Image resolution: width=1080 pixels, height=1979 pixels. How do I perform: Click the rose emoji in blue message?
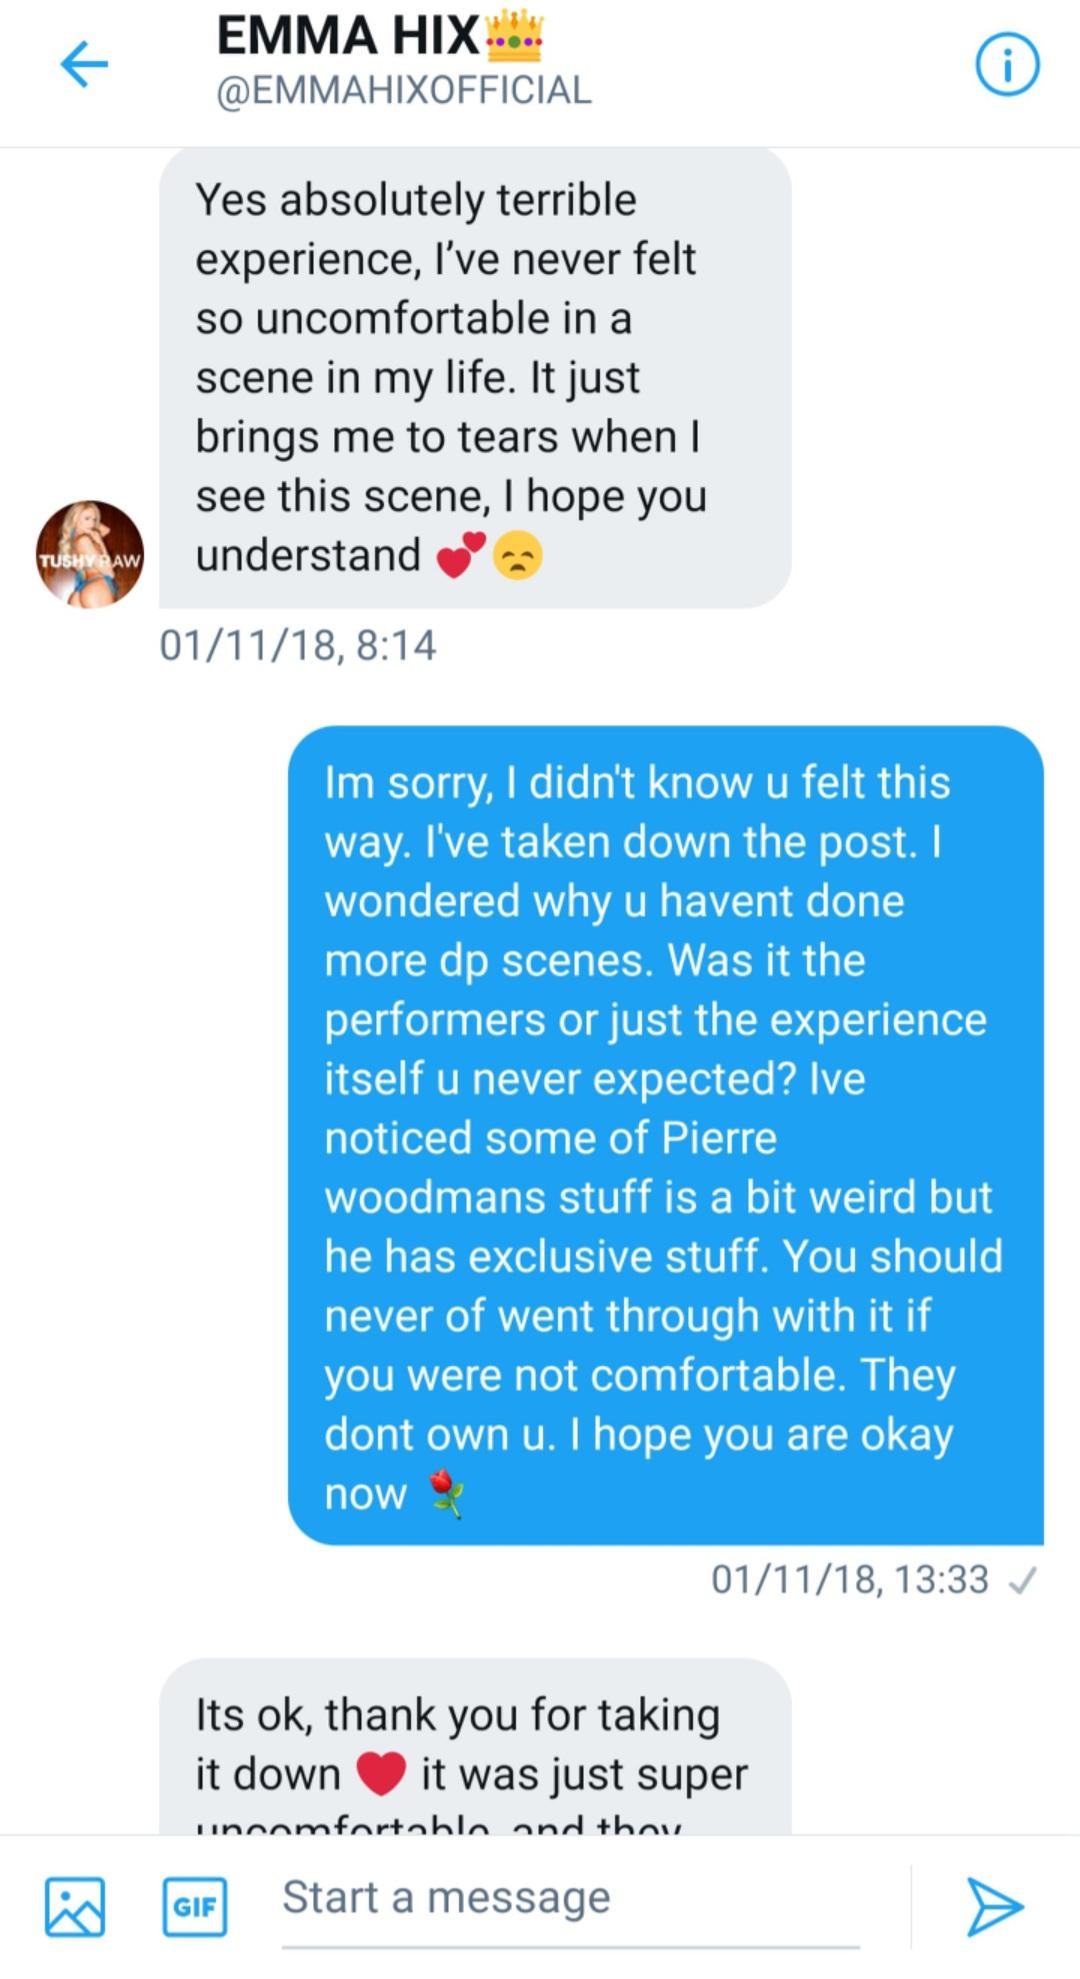[x=446, y=1494]
